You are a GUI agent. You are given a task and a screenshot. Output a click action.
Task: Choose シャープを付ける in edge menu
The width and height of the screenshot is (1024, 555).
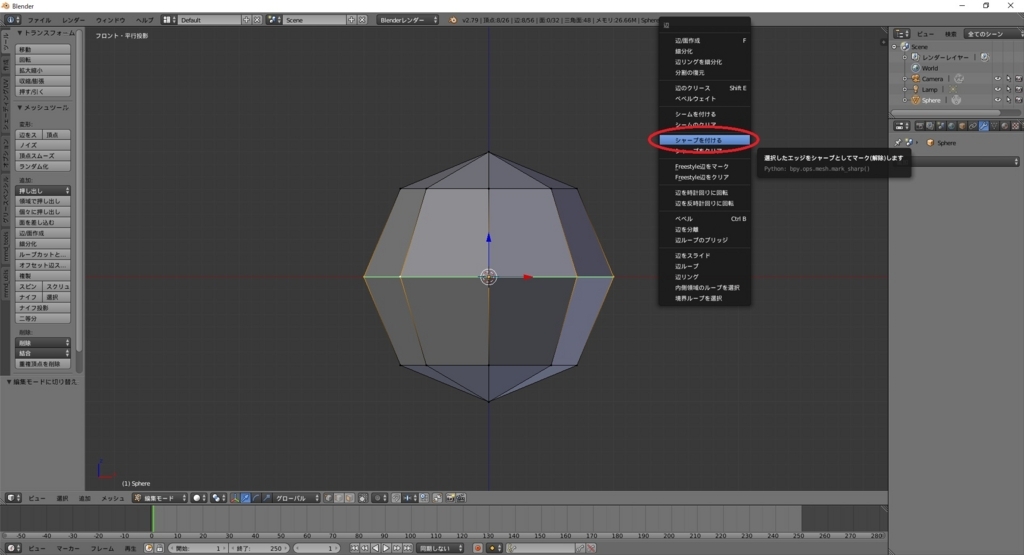click(704, 140)
